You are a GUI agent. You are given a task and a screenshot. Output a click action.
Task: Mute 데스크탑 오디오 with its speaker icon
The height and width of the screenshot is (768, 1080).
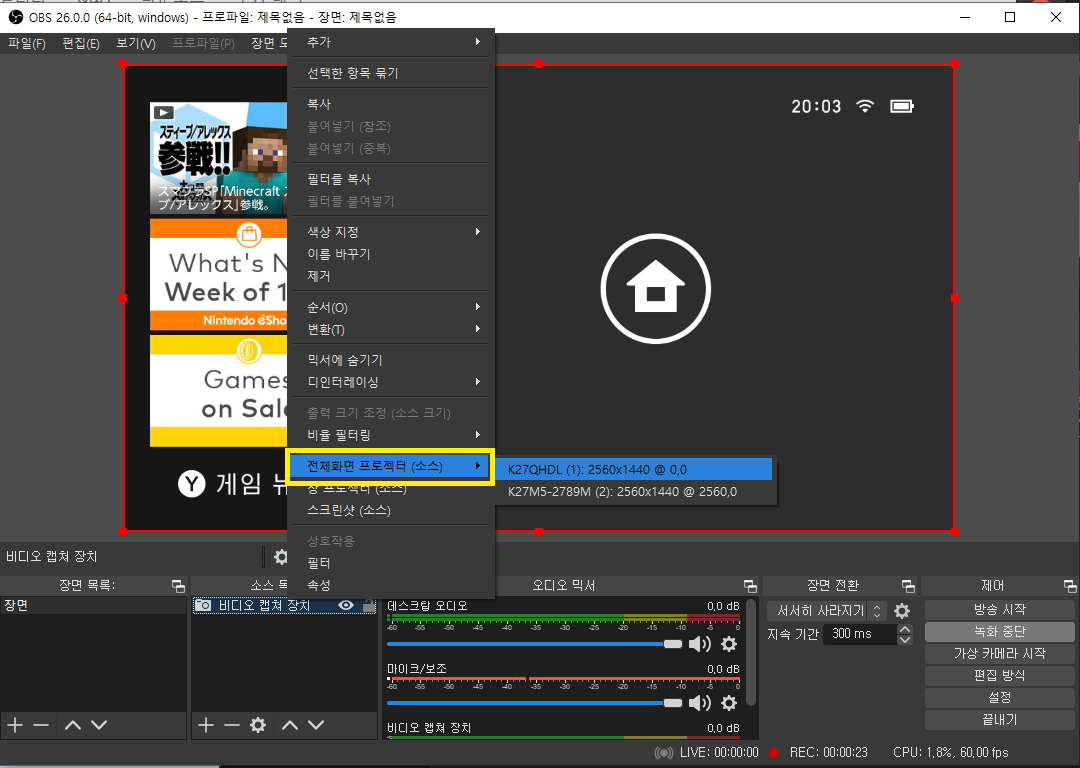[700, 644]
